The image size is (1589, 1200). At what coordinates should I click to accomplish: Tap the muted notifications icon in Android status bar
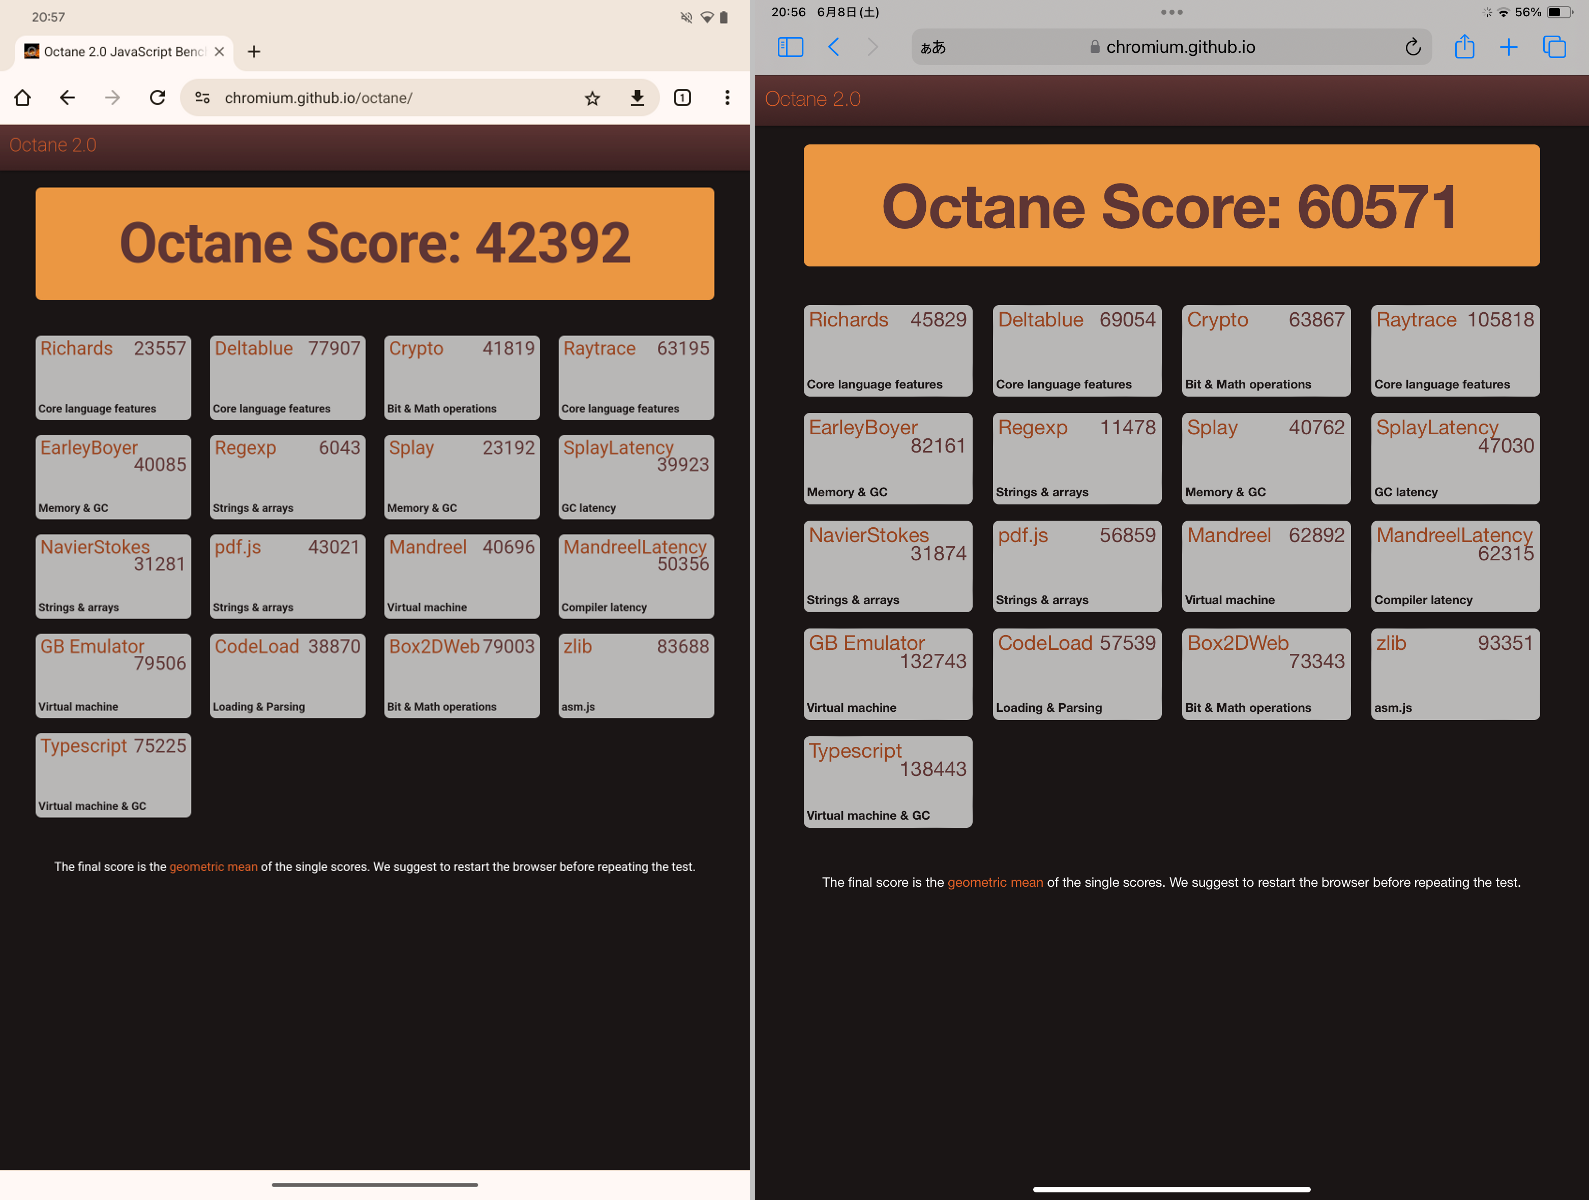[x=686, y=17]
